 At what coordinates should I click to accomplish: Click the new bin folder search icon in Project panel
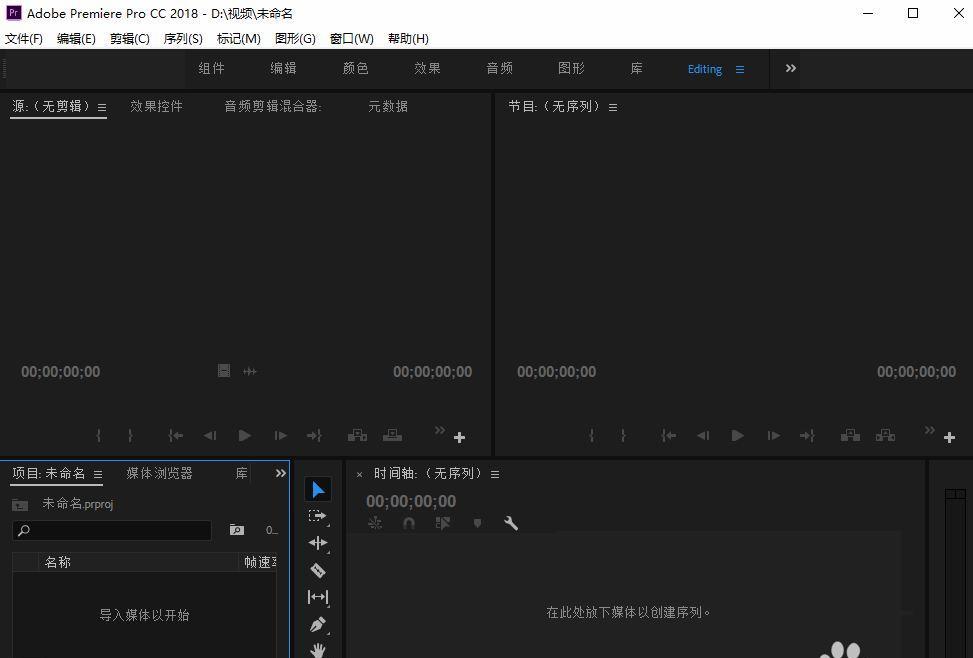coord(237,530)
